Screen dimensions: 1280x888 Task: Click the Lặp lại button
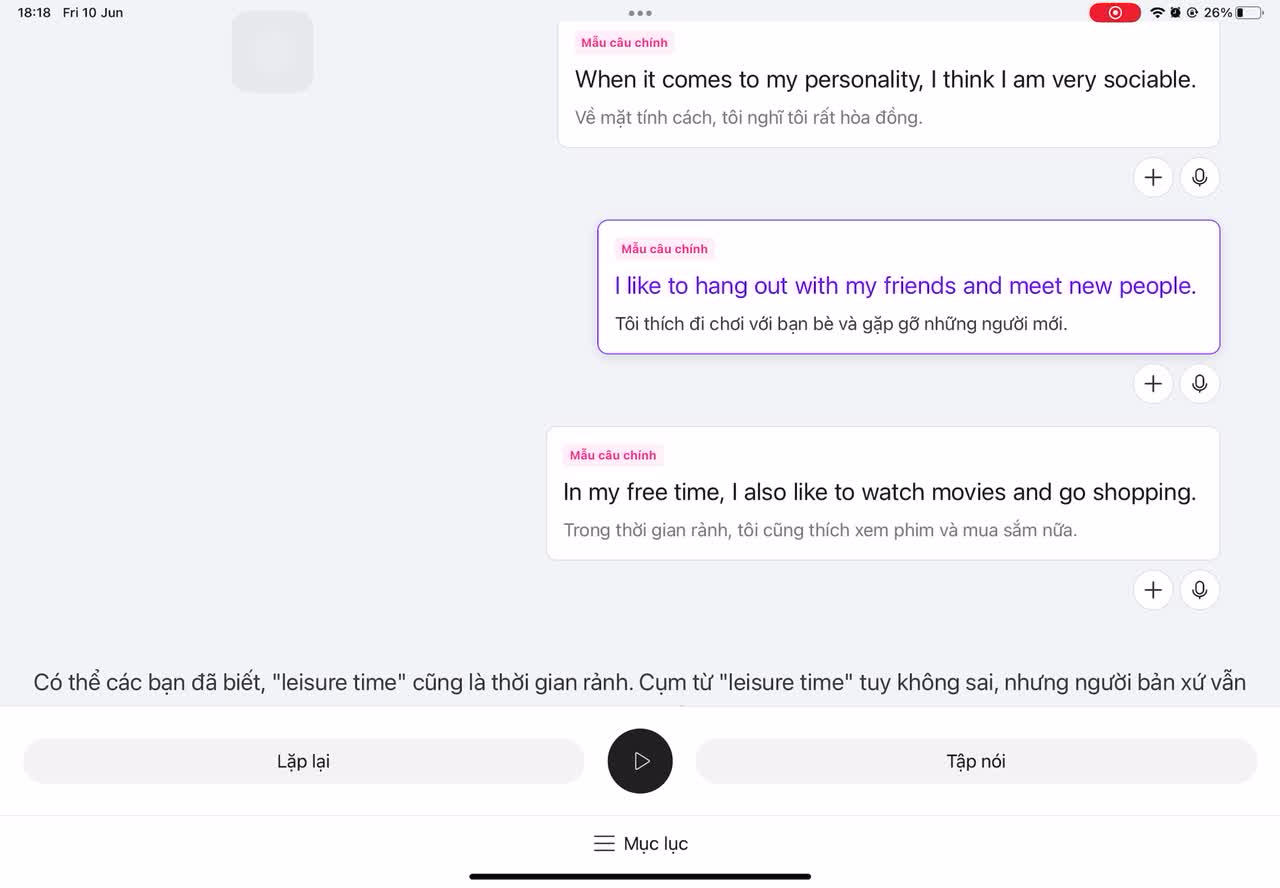coord(303,761)
